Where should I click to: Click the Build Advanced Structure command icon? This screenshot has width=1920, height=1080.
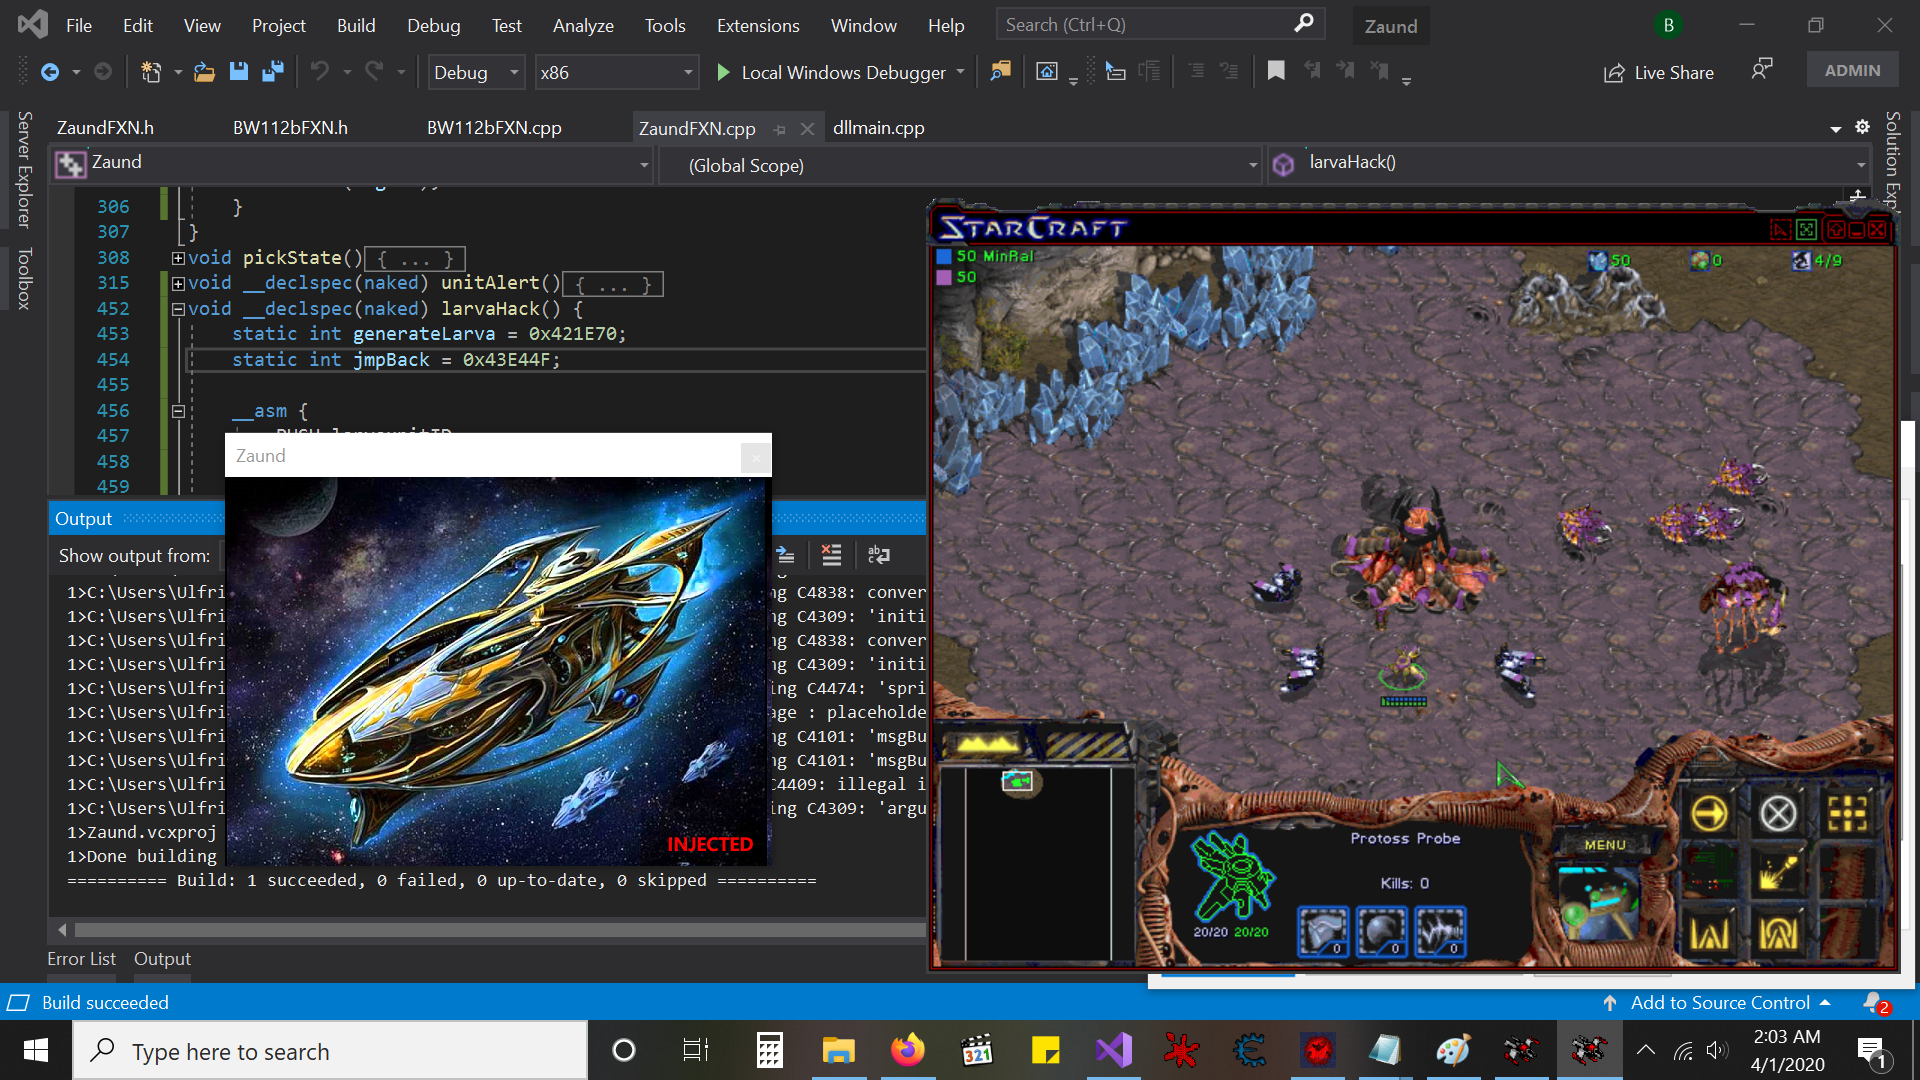click(x=1778, y=933)
